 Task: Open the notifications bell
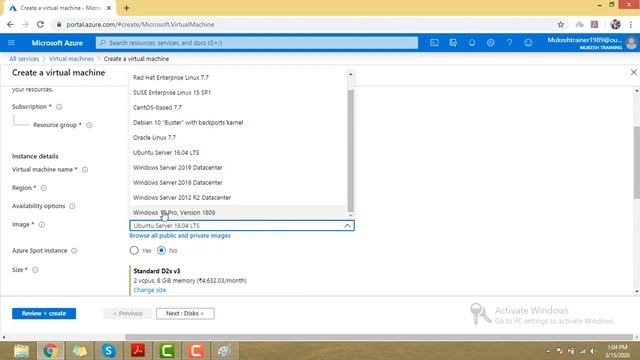[x=472, y=43]
